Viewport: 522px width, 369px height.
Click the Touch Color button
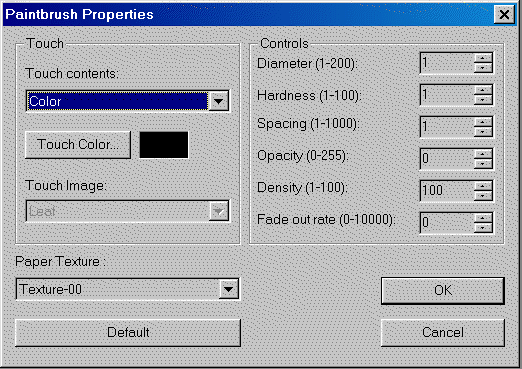tap(78, 145)
